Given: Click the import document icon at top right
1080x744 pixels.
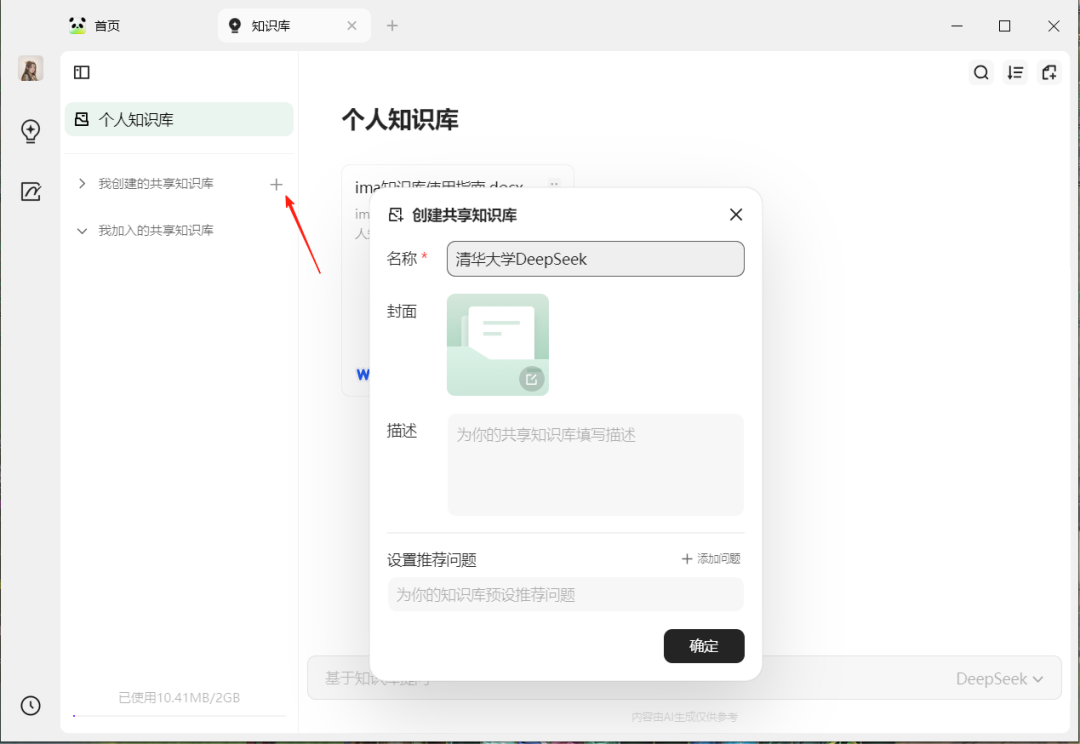Looking at the screenshot, I should pos(1049,72).
